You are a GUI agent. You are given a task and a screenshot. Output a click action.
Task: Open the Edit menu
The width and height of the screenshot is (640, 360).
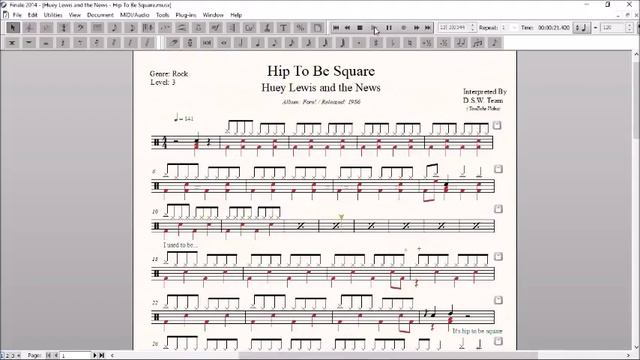33,15
